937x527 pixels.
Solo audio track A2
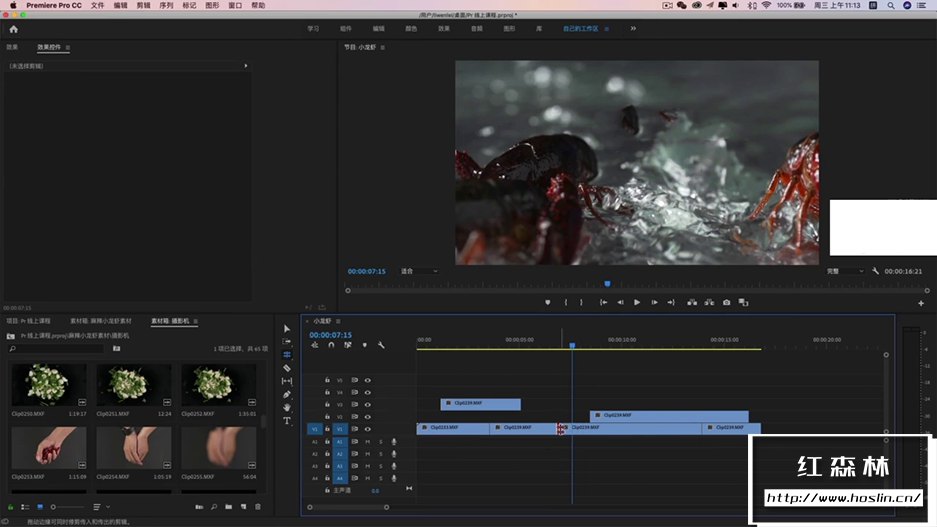coord(380,454)
